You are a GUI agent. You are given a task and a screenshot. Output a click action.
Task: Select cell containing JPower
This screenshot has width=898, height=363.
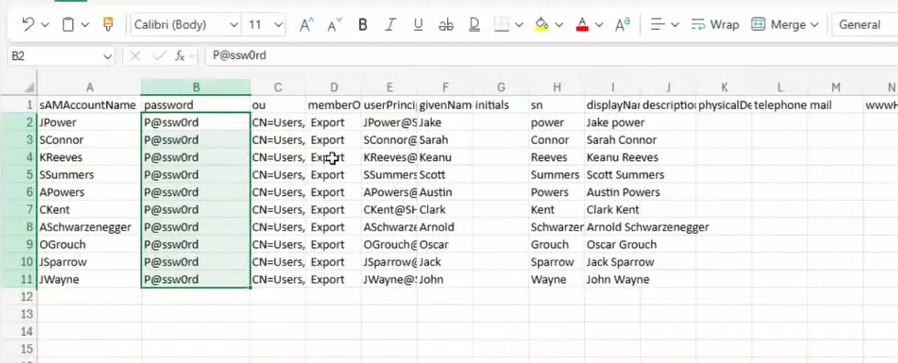click(x=89, y=123)
